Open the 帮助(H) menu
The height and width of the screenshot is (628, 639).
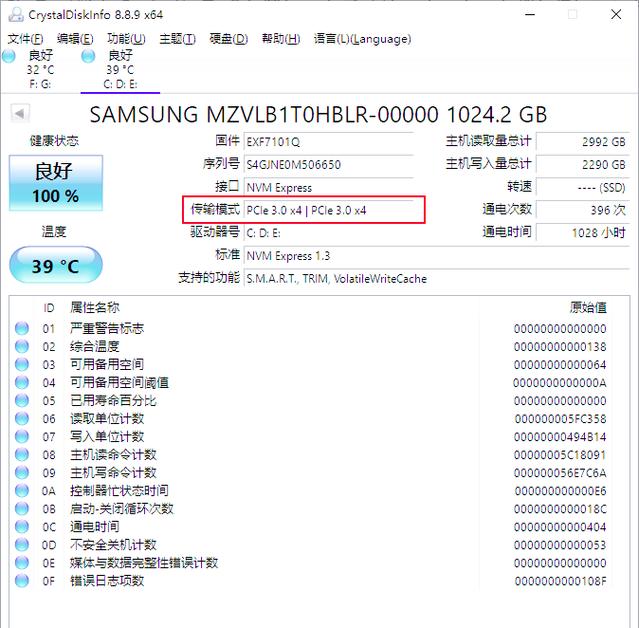point(281,39)
